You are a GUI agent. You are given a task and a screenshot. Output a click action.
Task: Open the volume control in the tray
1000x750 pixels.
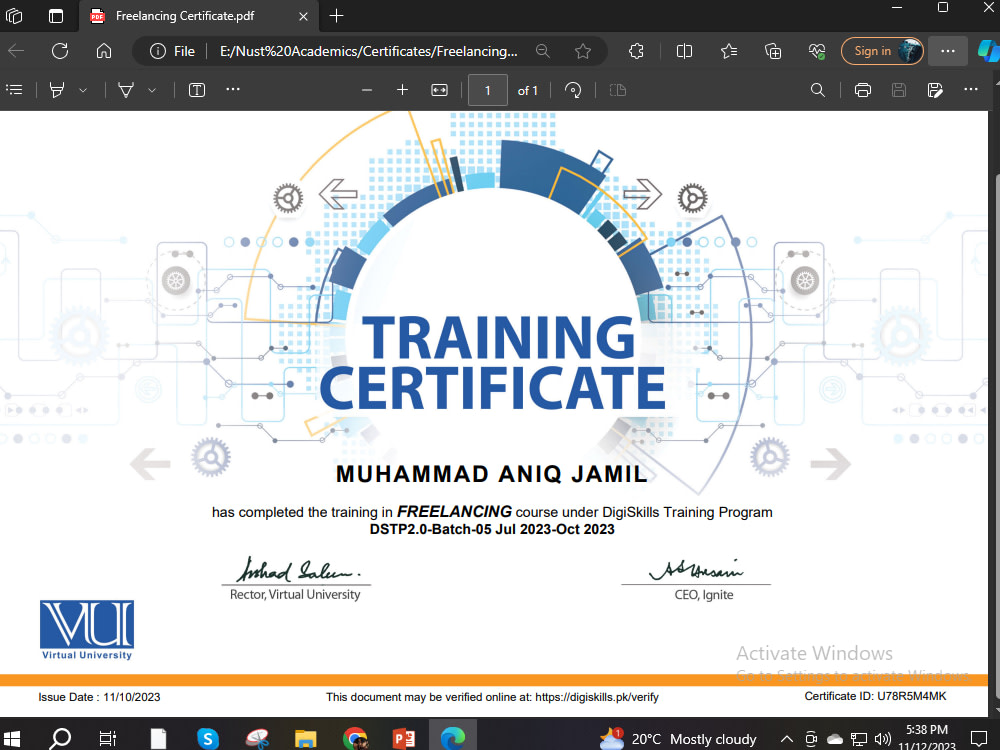pyautogui.click(x=883, y=739)
